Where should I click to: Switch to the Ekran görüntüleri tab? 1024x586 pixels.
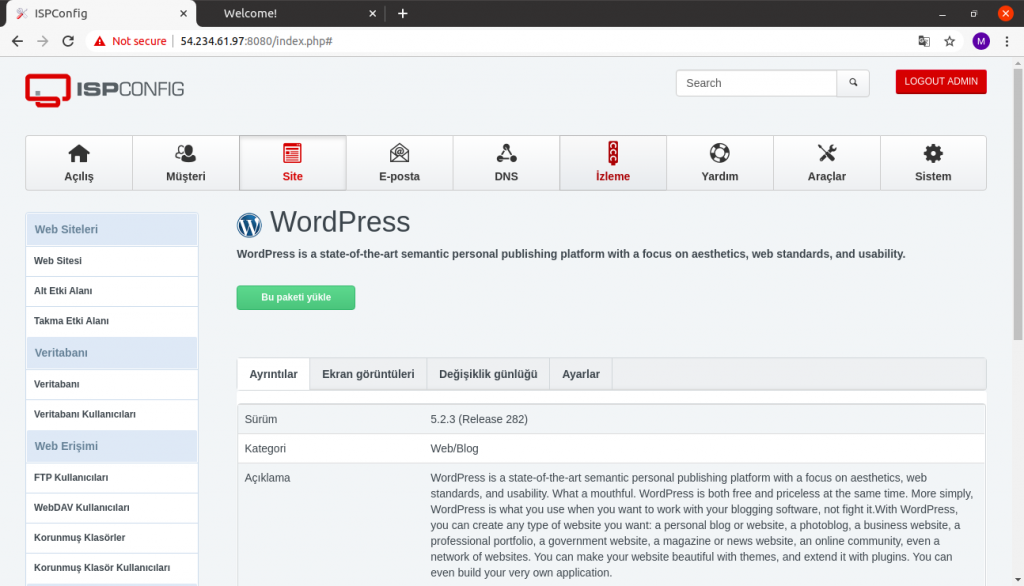(x=368, y=374)
